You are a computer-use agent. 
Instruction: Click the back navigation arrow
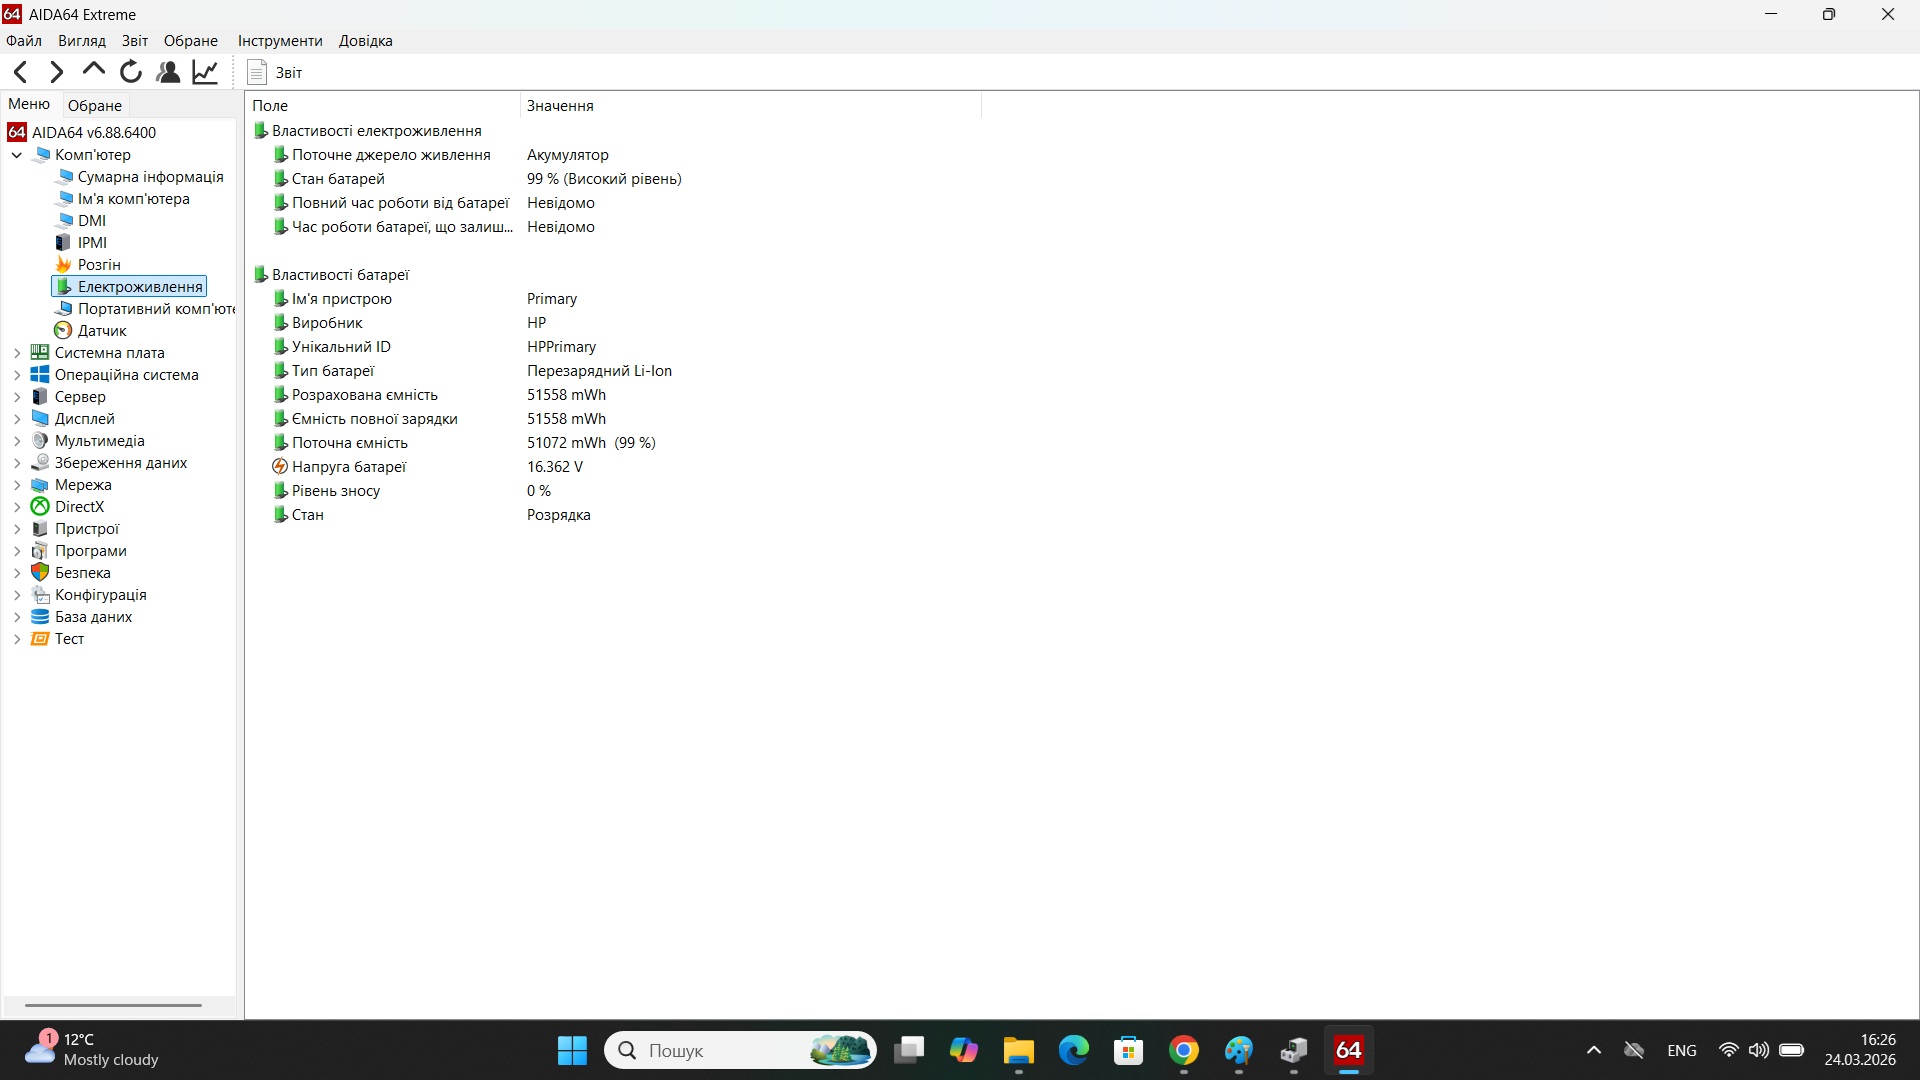[20, 71]
